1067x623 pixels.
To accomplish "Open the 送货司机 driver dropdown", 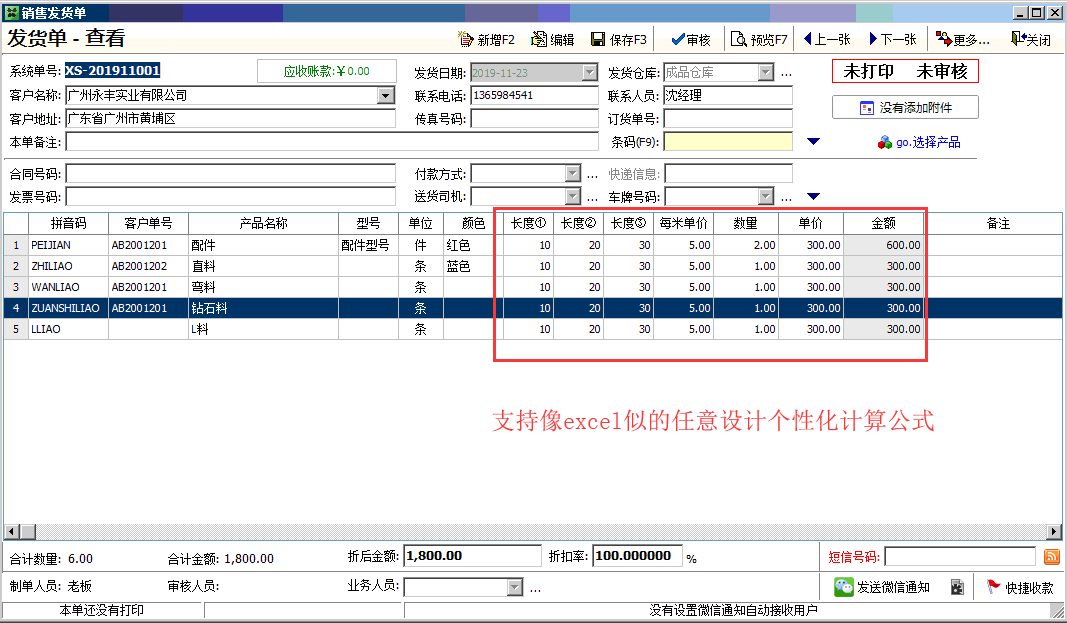I will click(x=572, y=197).
